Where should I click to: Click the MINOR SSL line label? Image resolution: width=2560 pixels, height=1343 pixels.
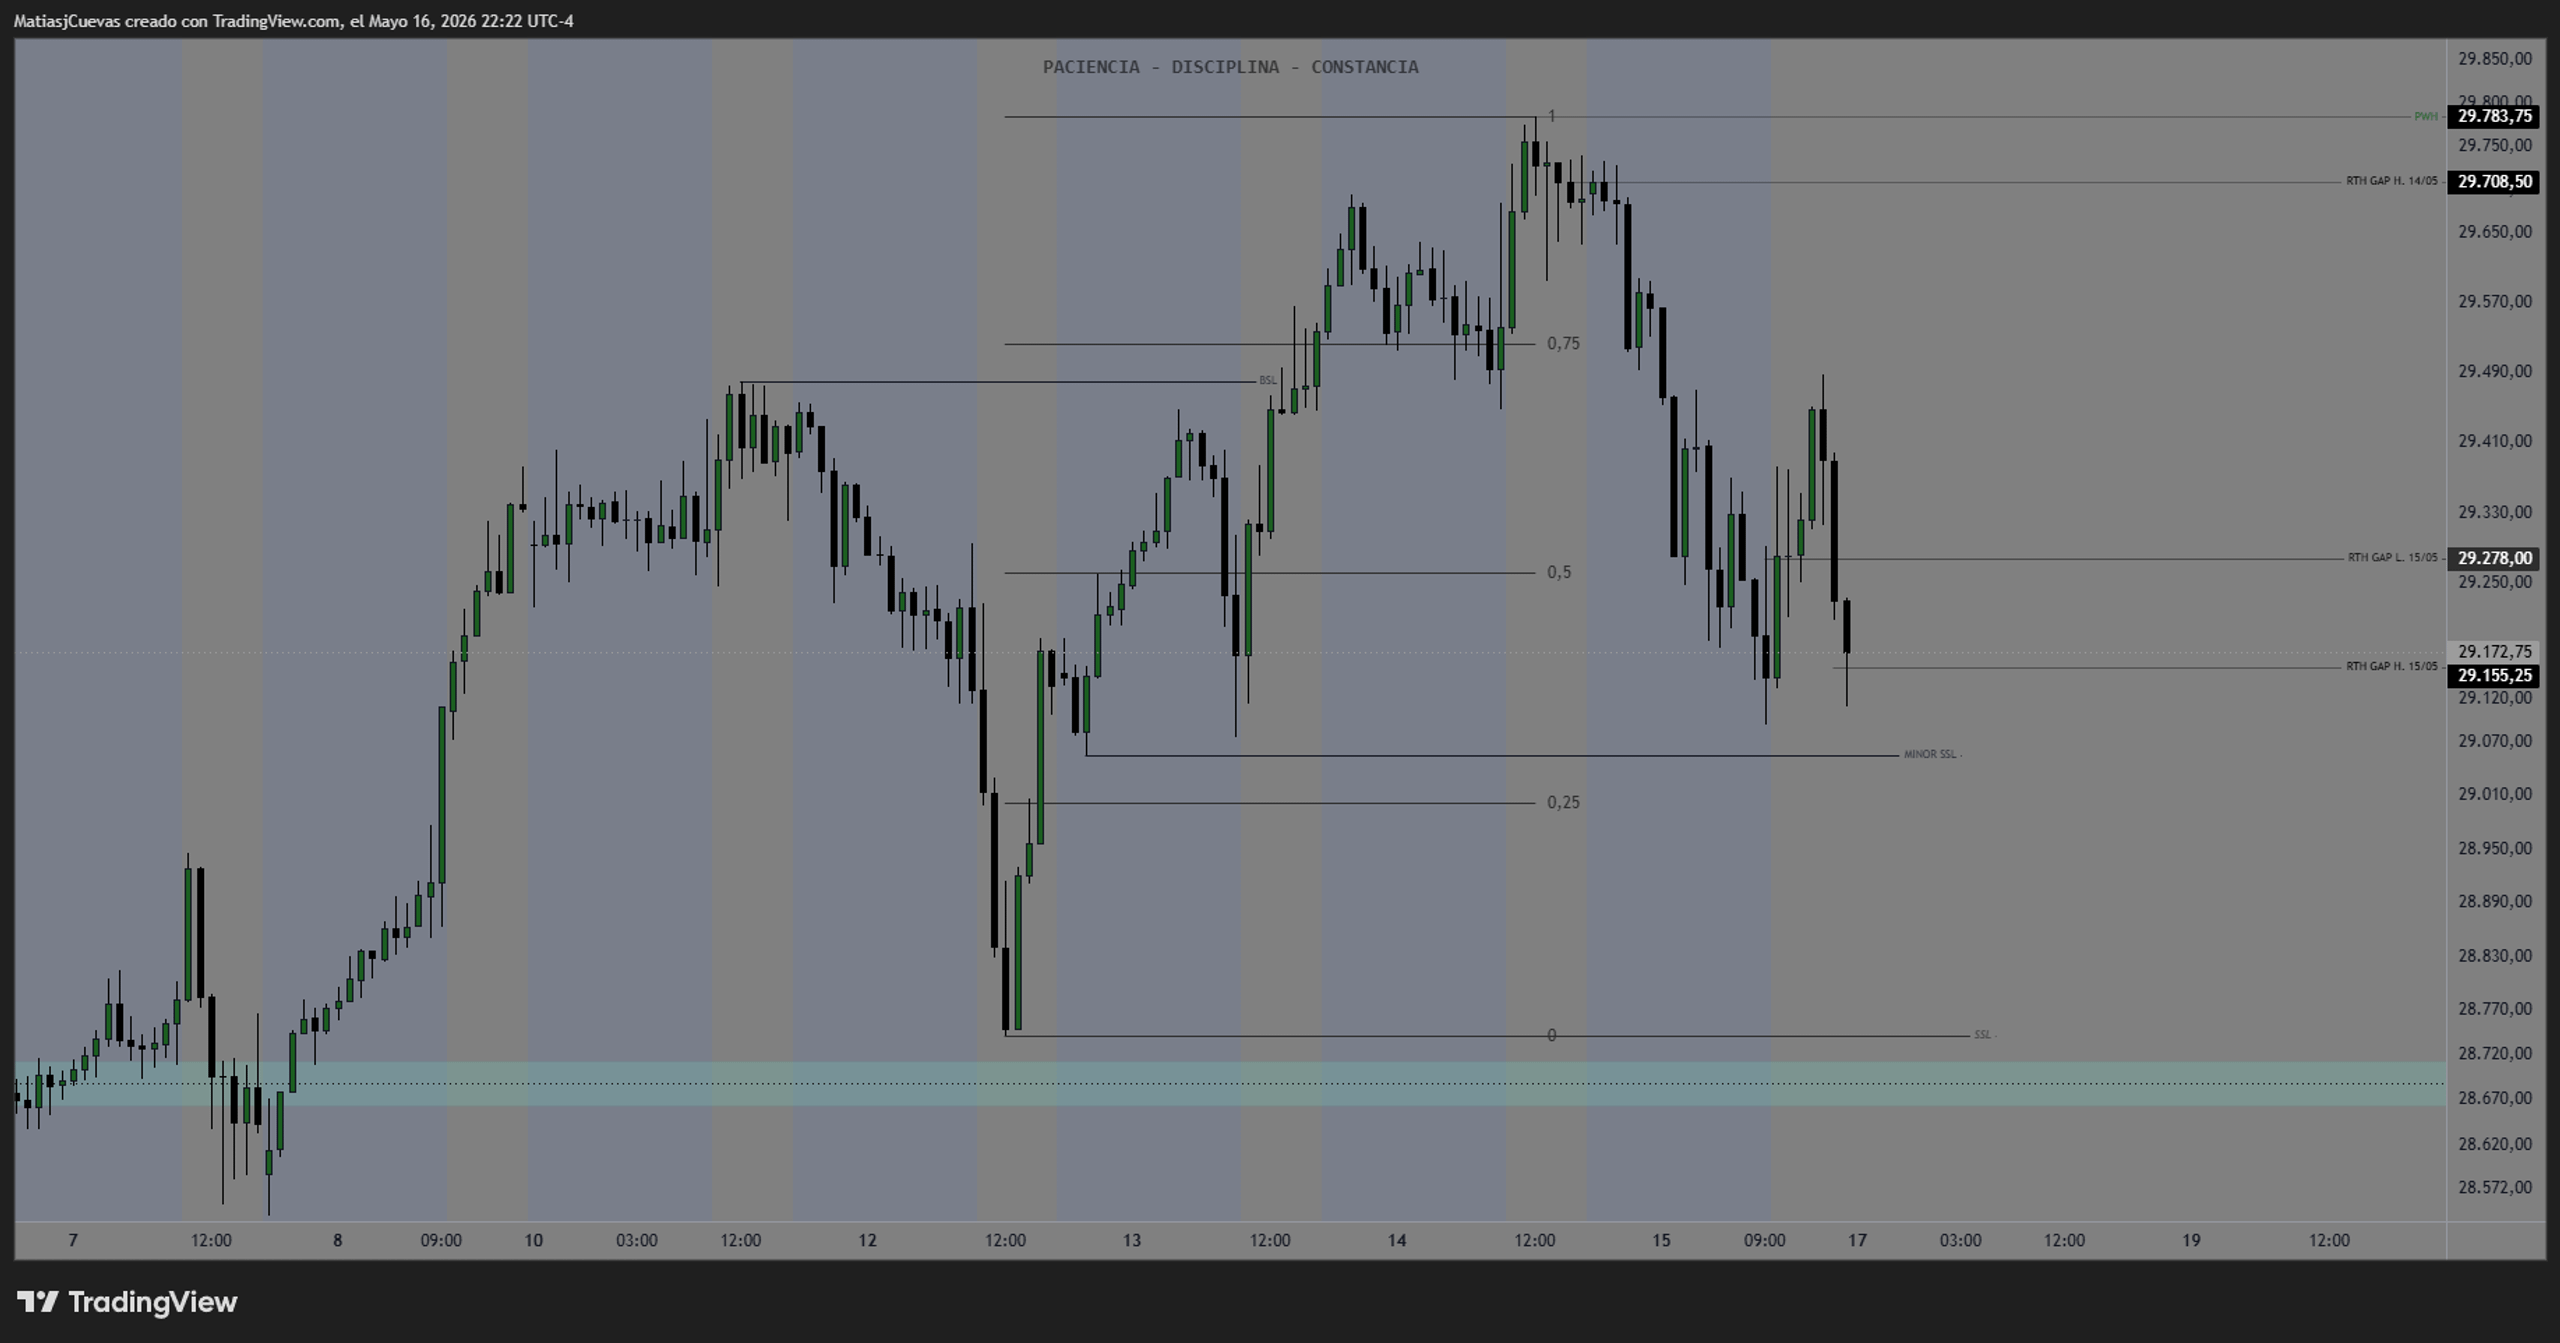pyautogui.click(x=1930, y=754)
